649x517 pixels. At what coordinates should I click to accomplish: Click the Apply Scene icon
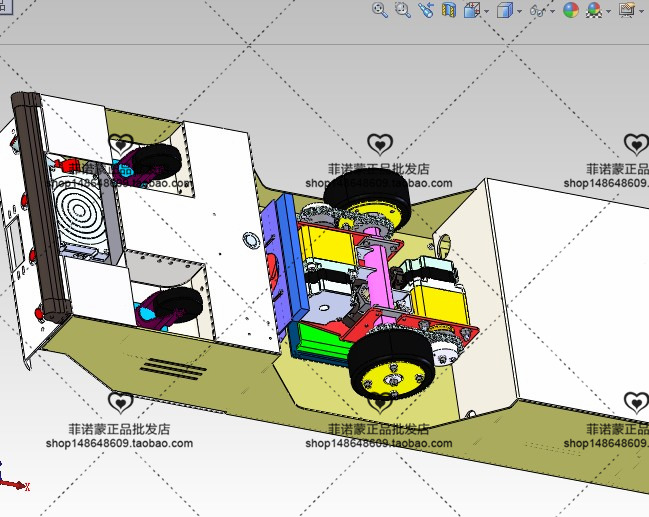click(594, 10)
